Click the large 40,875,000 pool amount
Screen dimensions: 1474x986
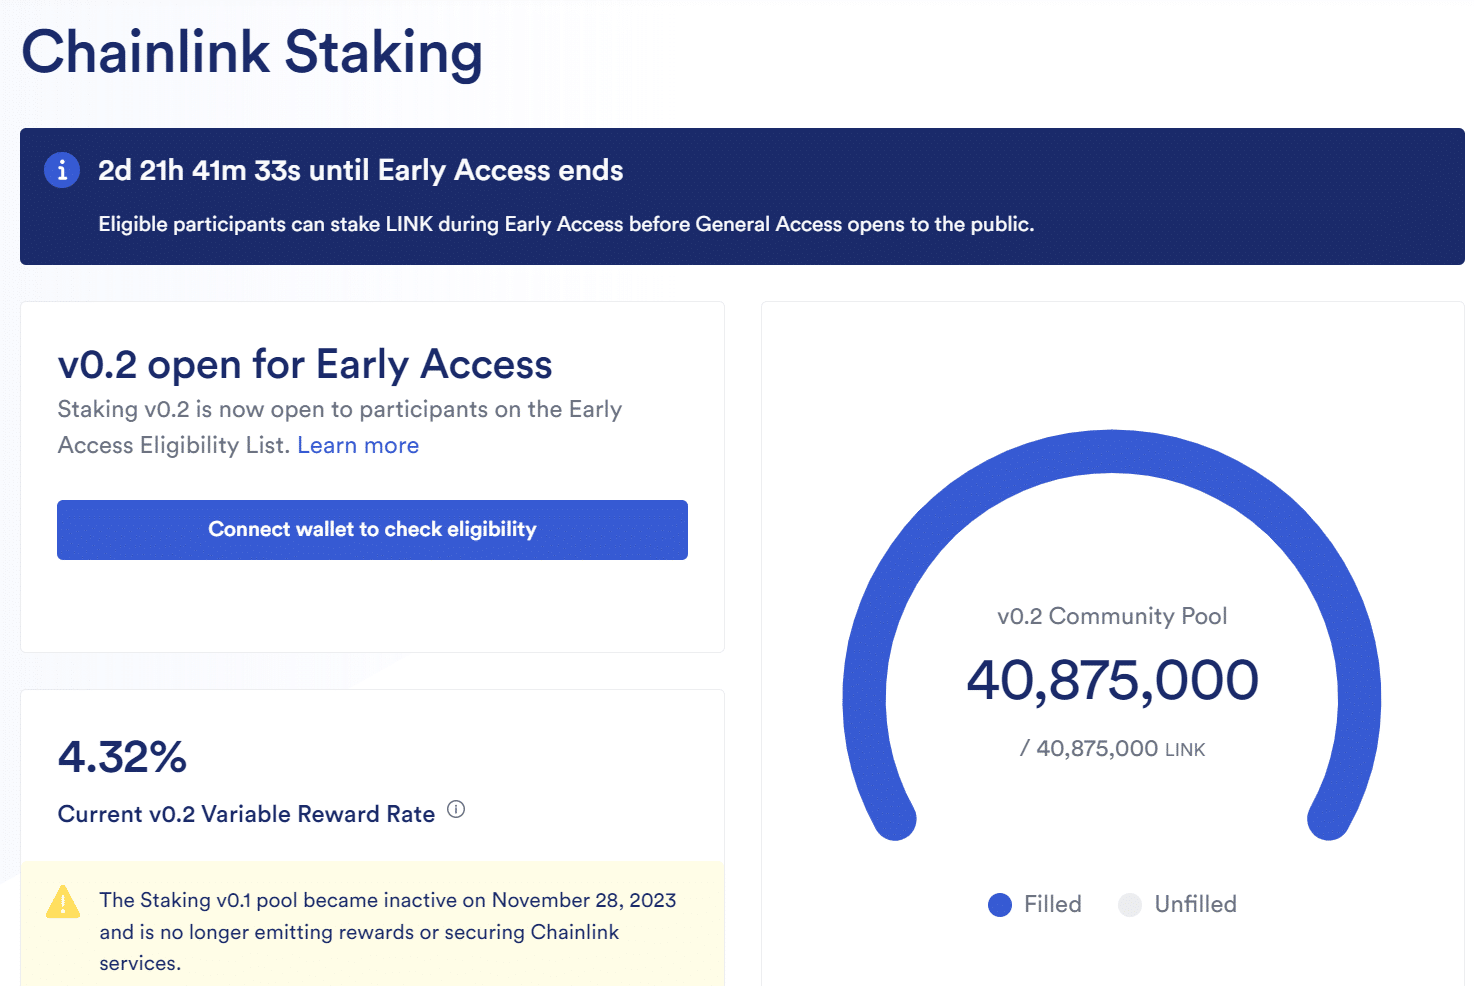[x=1112, y=681]
